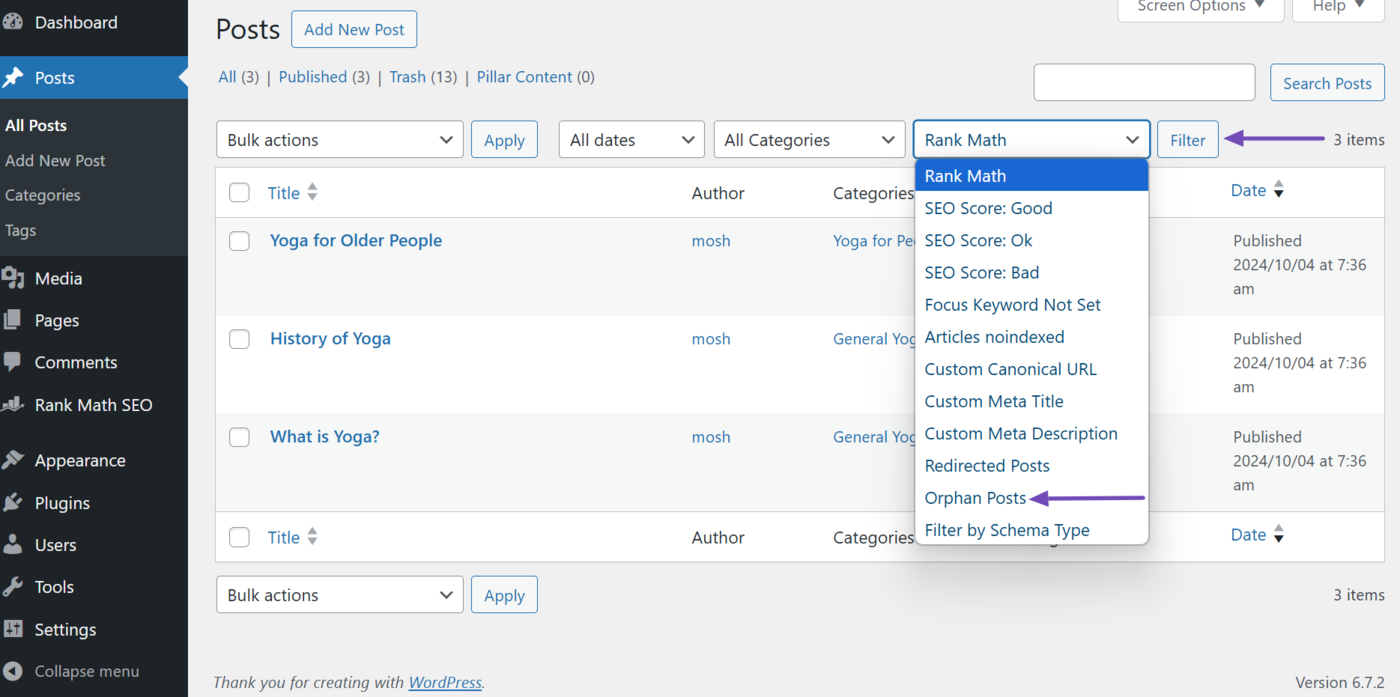
Task: Click author mosh in History of Yoga row
Action: 711,339
